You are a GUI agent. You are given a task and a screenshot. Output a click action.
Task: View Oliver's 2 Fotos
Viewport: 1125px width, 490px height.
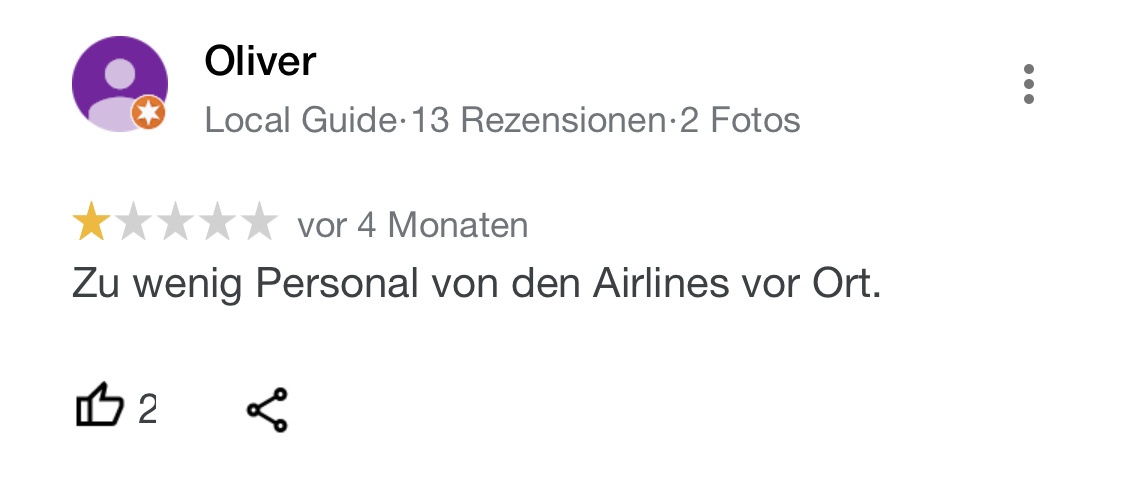740,121
